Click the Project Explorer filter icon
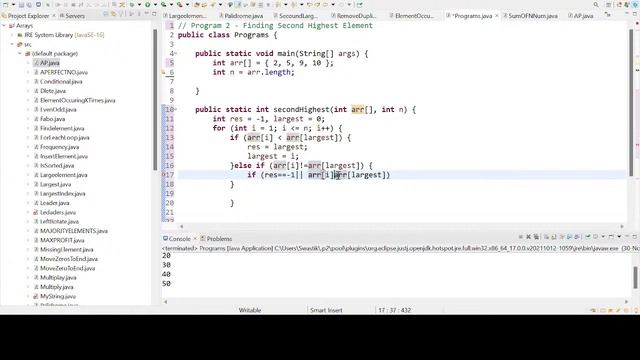The image size is (640, 360). (x=121, y=14)
